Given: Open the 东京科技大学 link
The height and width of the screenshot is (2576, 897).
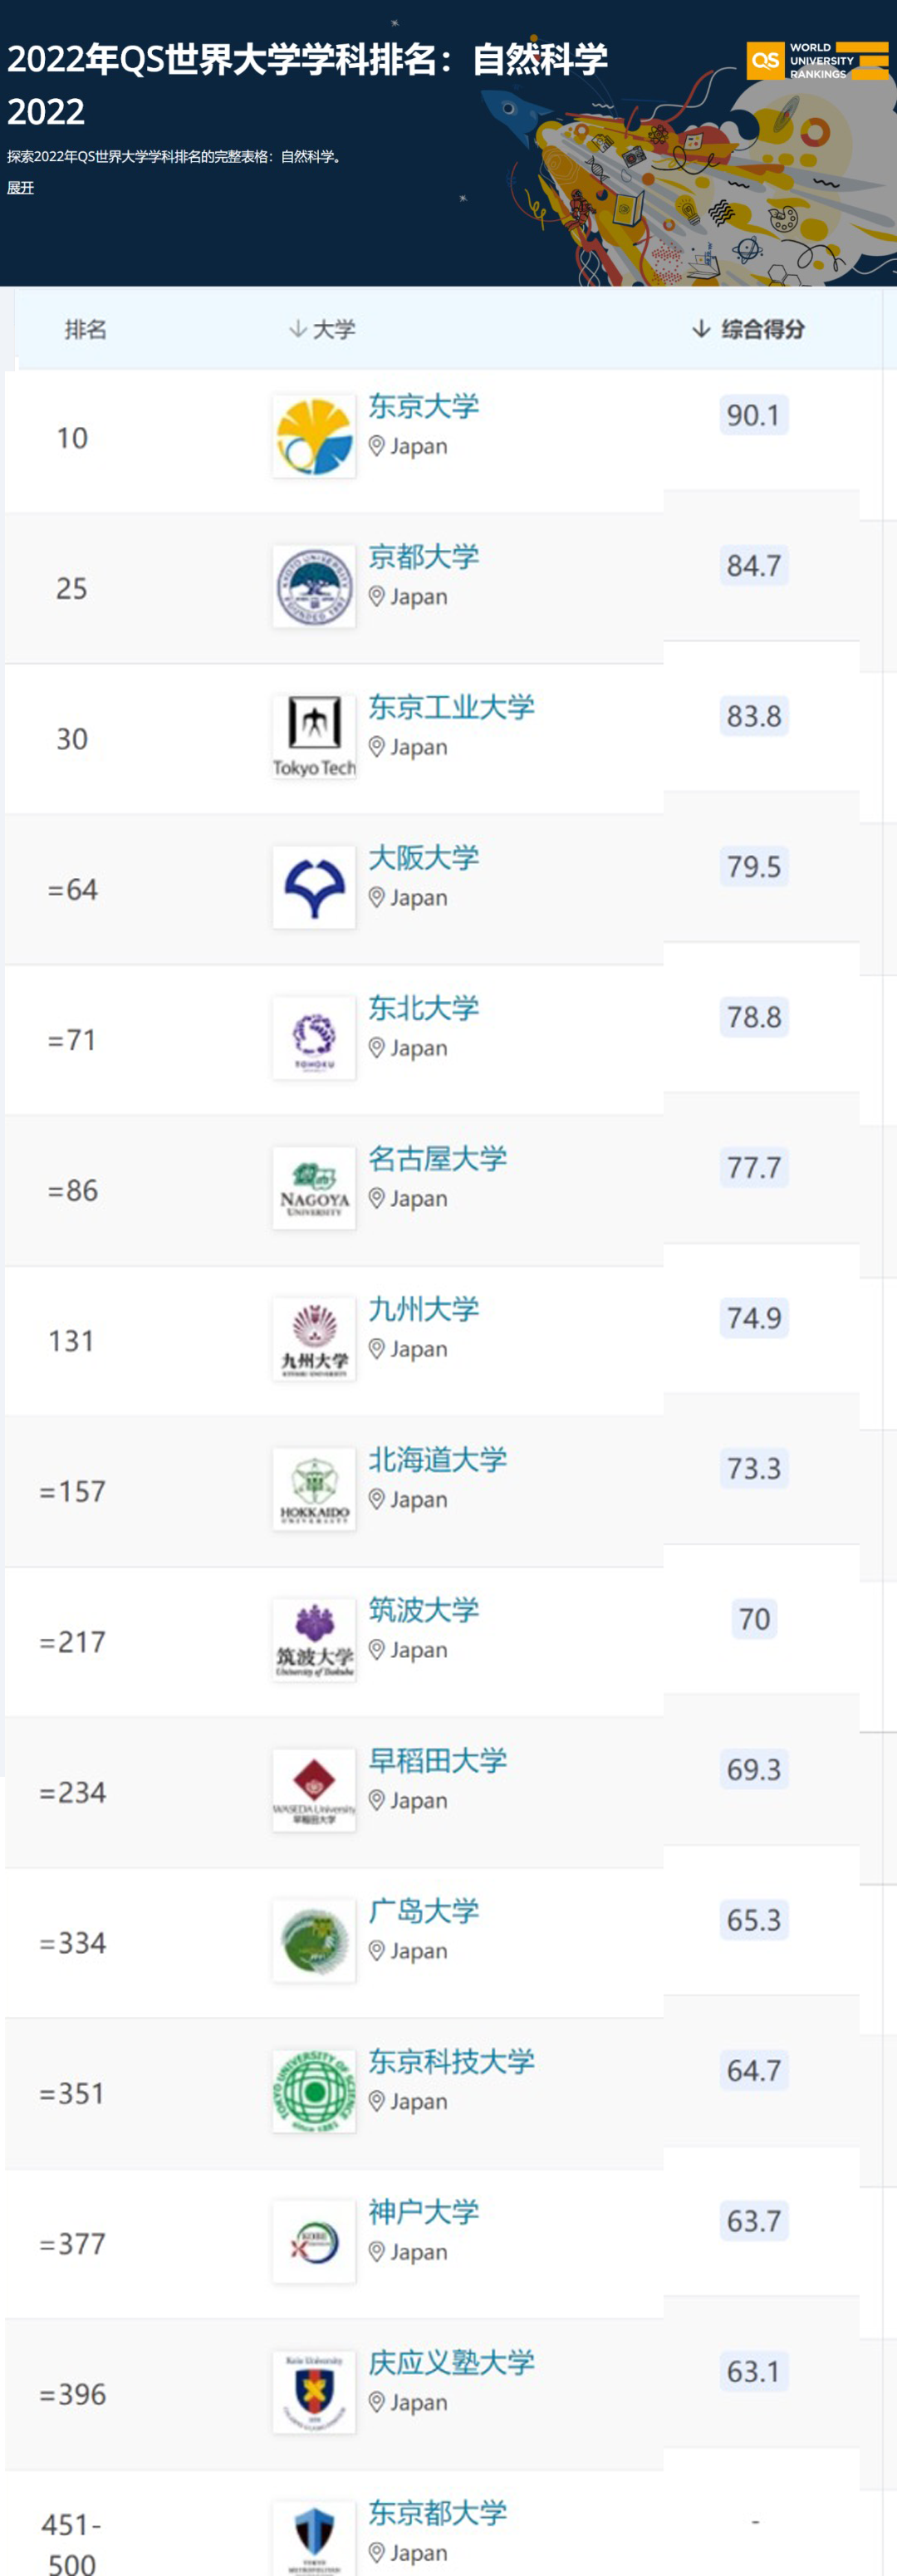Looking at the screenshot, I should [451, 2061].
